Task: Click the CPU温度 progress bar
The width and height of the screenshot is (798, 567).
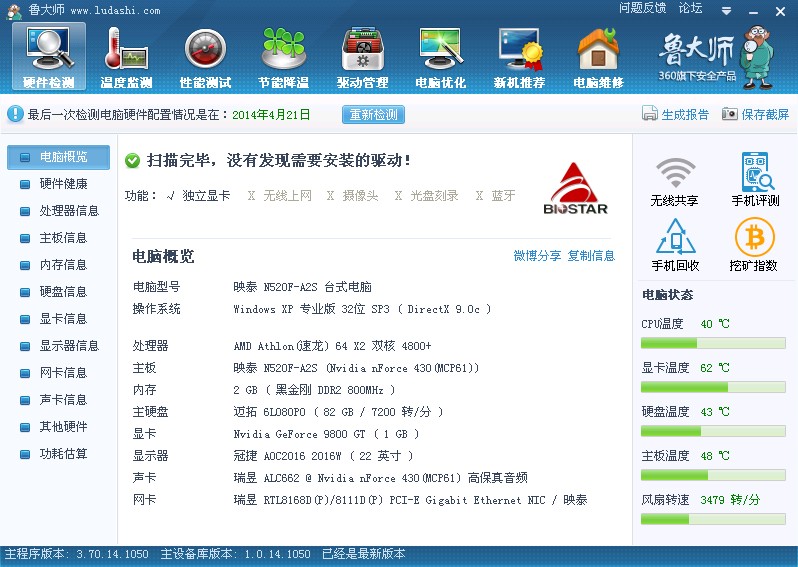Action: click(x=713, y=344)
